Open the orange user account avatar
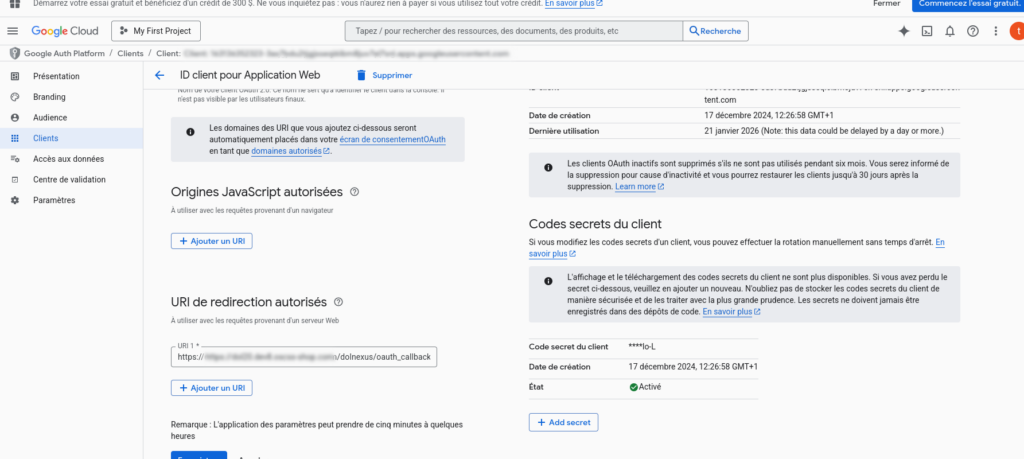The width and height of the screenshot is (1024, 459). click(1016, 31)
